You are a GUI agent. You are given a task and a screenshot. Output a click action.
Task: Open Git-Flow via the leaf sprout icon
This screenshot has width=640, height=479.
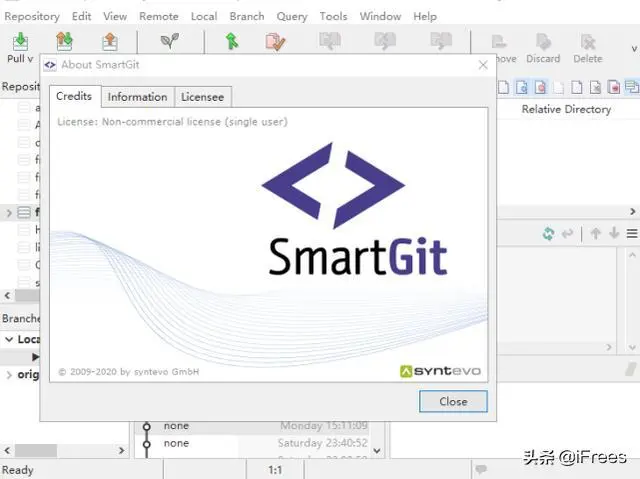[x=169, y=40]
